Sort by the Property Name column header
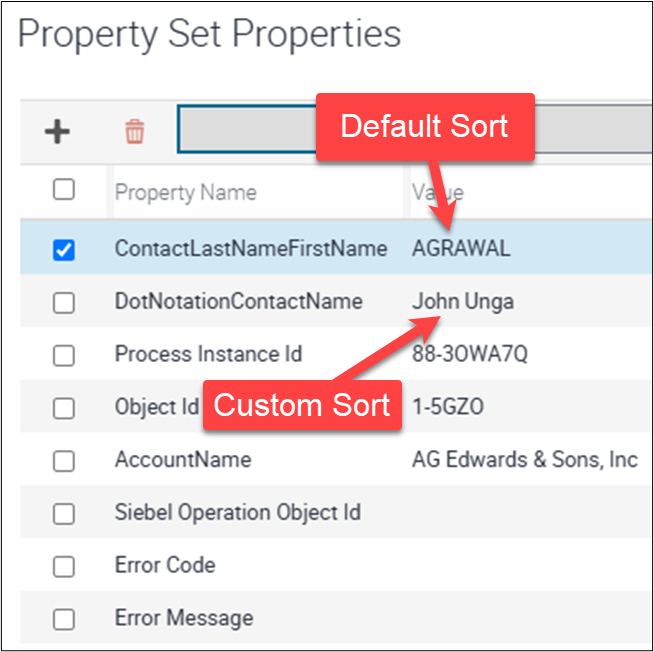This screenshot has height=652, width=654. tap(185, 192)
